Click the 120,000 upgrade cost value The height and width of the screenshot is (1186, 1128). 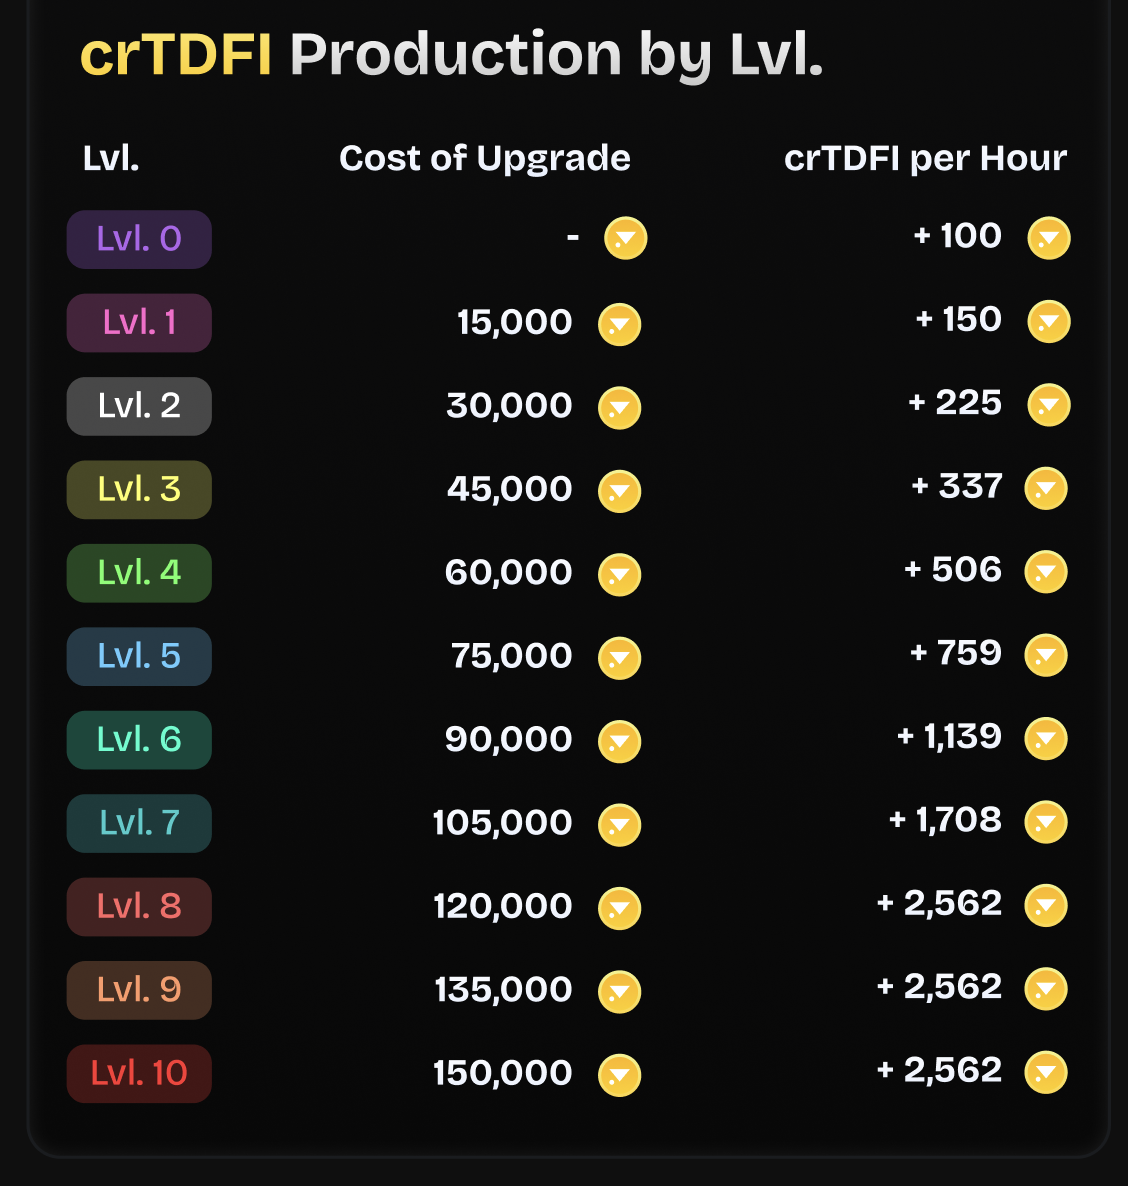(x=502, y=907)
